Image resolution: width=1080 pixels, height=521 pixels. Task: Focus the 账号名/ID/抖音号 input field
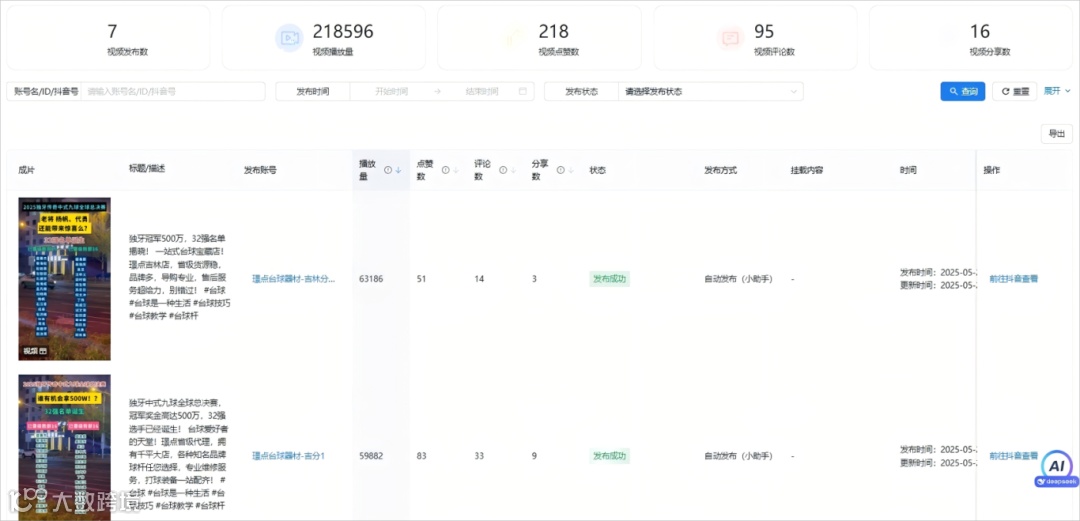tap(173, 91)
